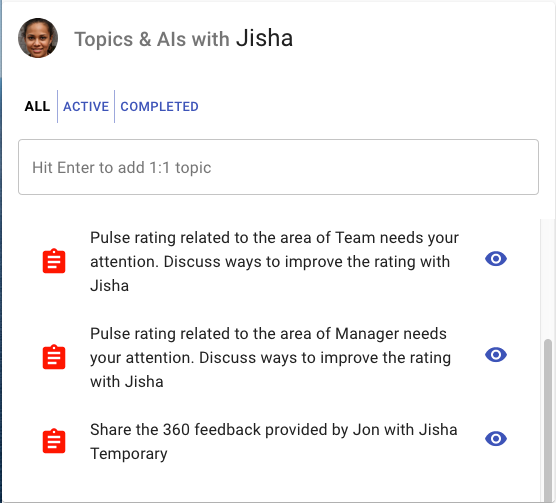Click the scrollbar track above the thumb
Viewport: 556px width, 503px height.
tap(548, 279)
